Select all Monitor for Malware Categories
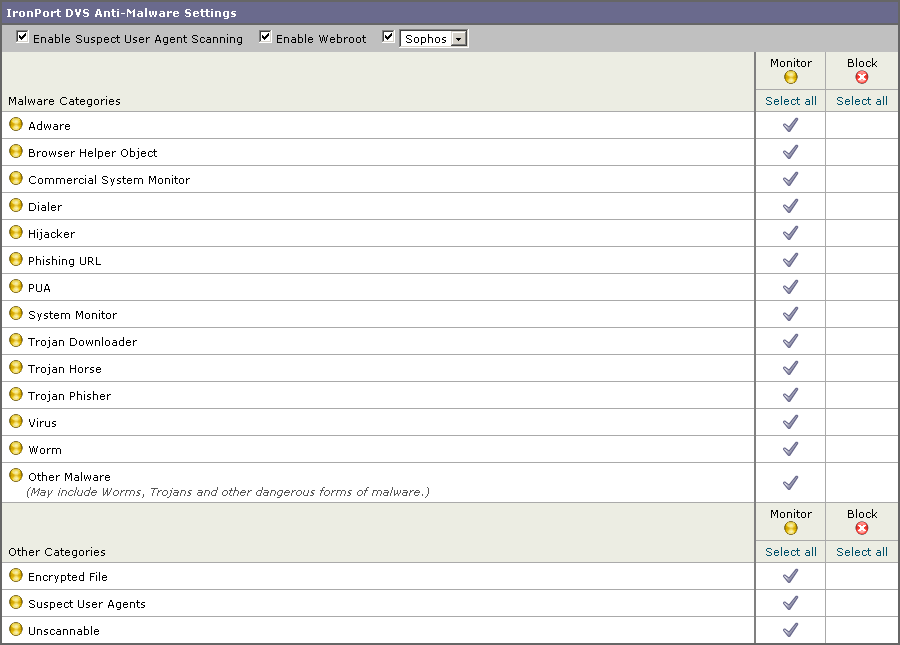Screen dimensions: 900x645 click(791, 101)
